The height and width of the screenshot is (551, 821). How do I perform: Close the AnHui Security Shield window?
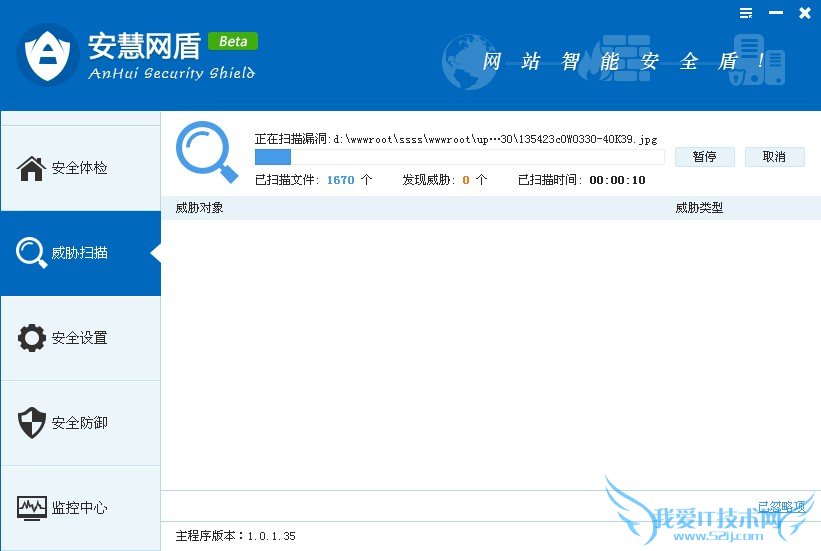point(805,13)
